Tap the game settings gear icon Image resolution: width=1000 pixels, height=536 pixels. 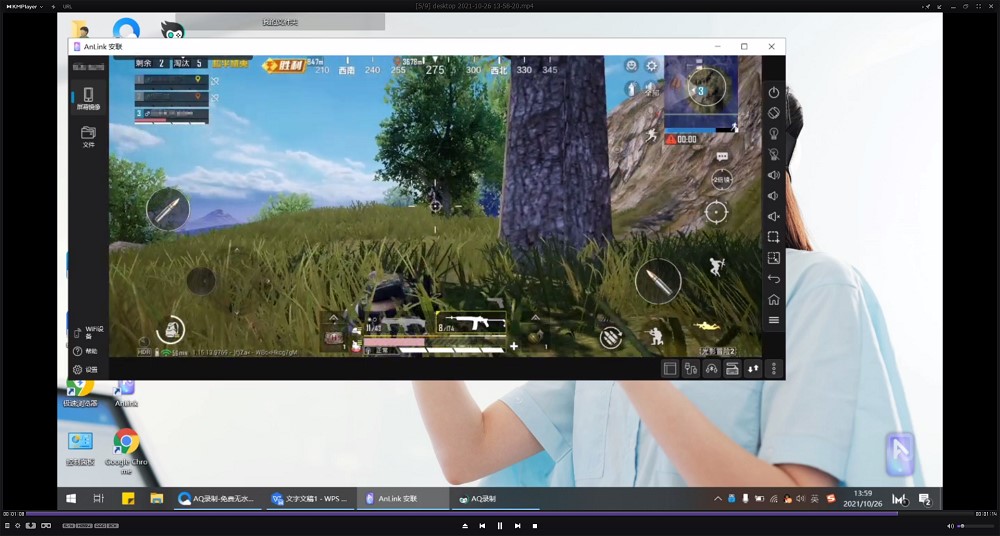[x=651, y=66]
